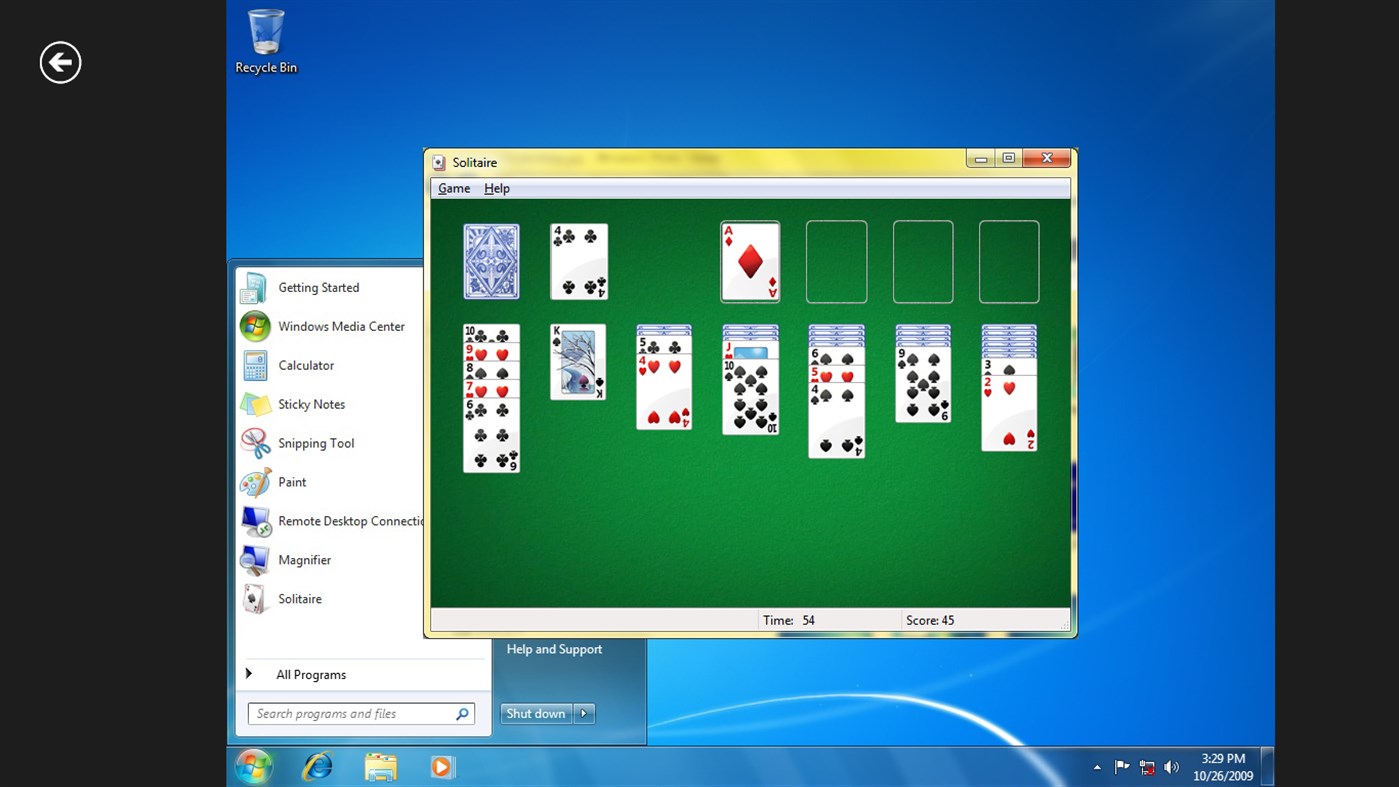The width and height of the screenshot is (1399, 787).
Task: Open the Game menu in Solitaire
Action: pyautogui.click(x=454, y=188)
